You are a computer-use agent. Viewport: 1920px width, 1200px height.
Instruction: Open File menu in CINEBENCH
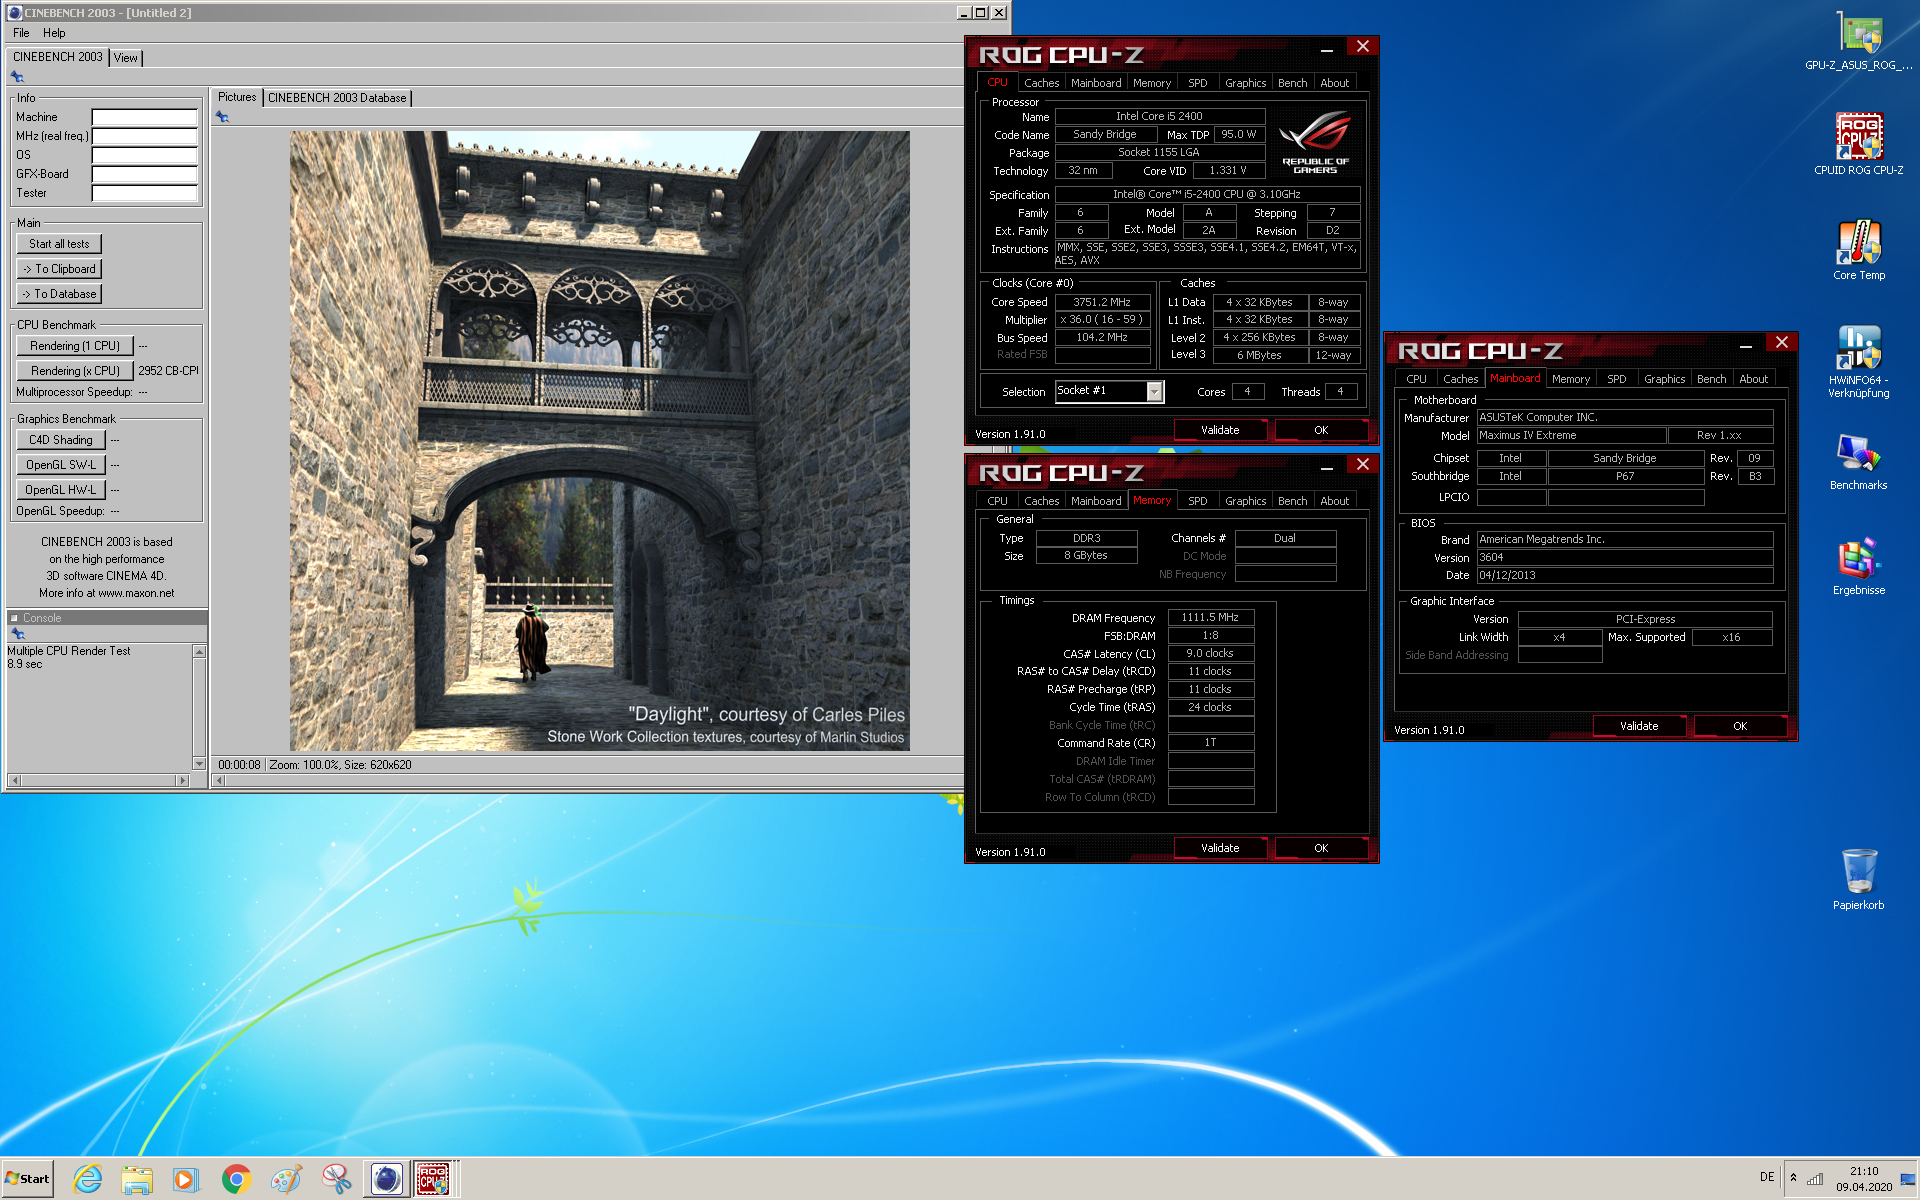[21, 33]
